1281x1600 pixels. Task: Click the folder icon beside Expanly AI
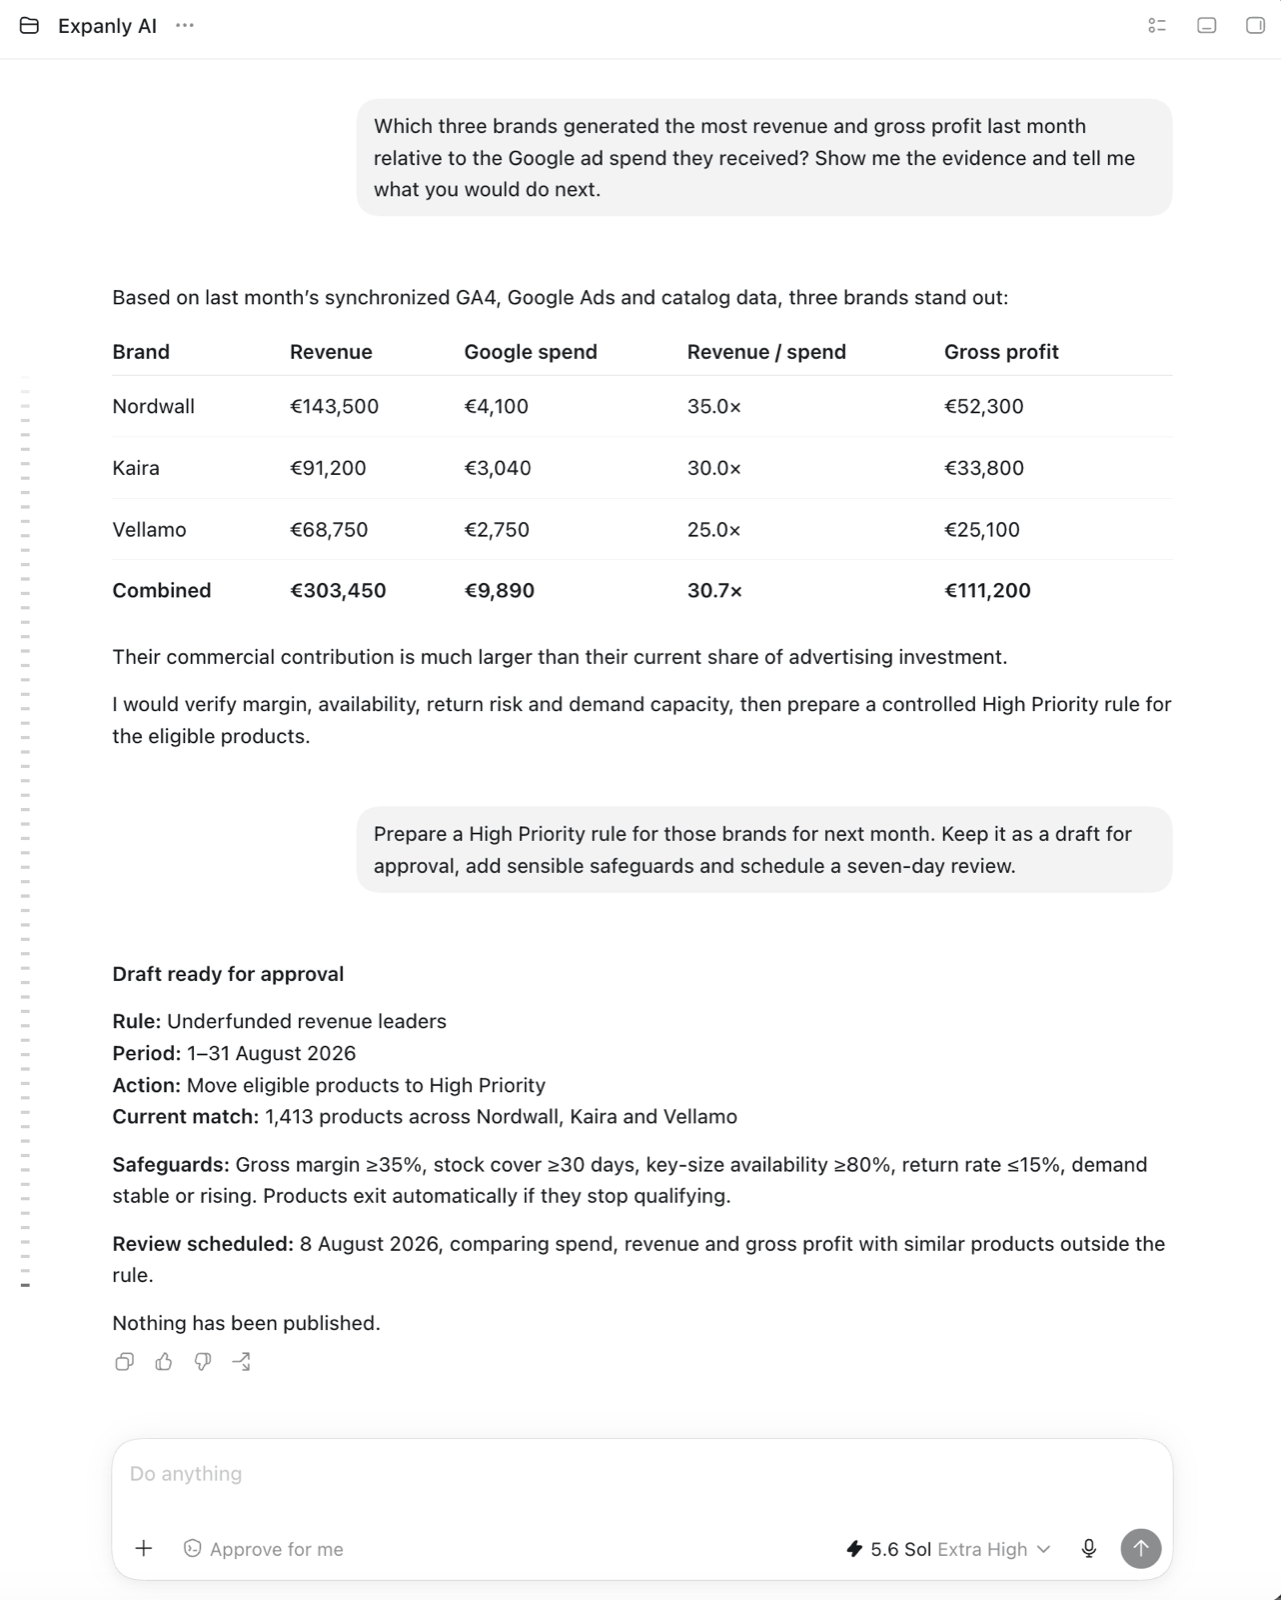[30, 26]
